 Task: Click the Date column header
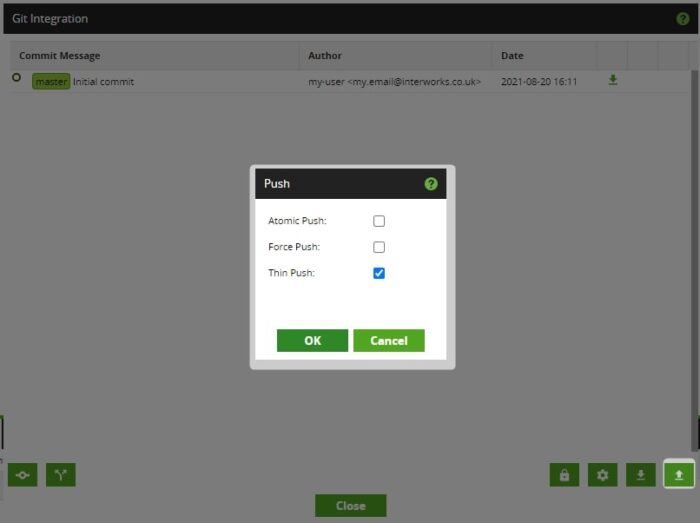pos(512,56)
